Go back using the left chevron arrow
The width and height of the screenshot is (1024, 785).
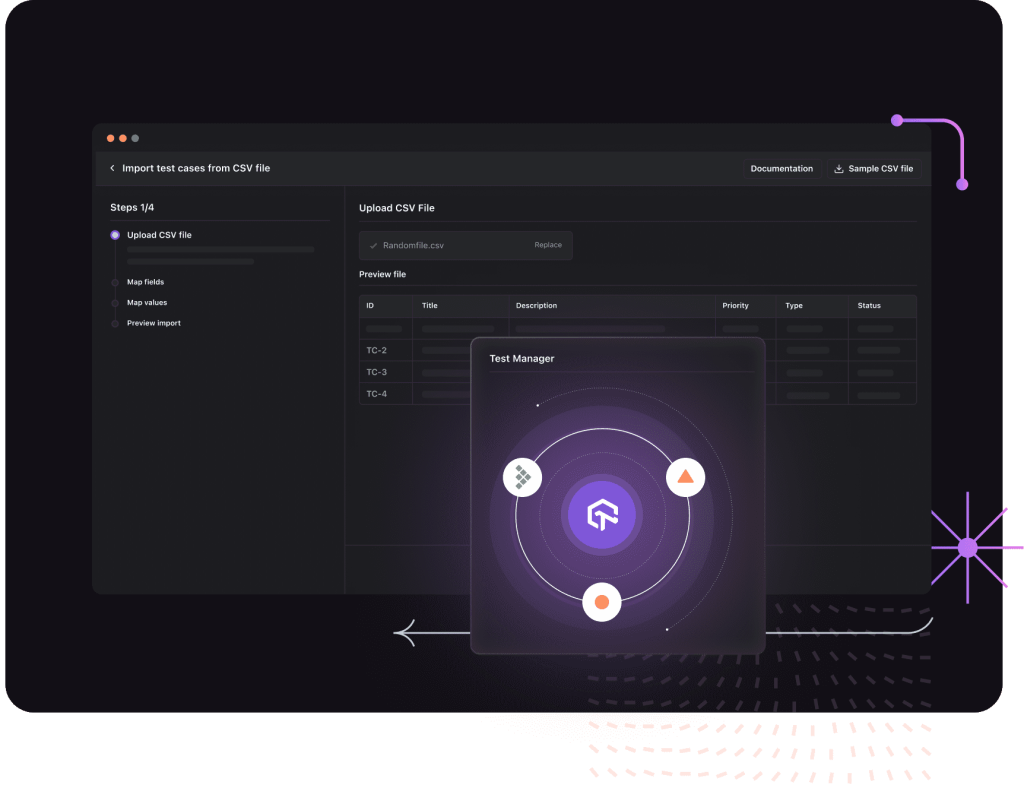pos(112,168)
